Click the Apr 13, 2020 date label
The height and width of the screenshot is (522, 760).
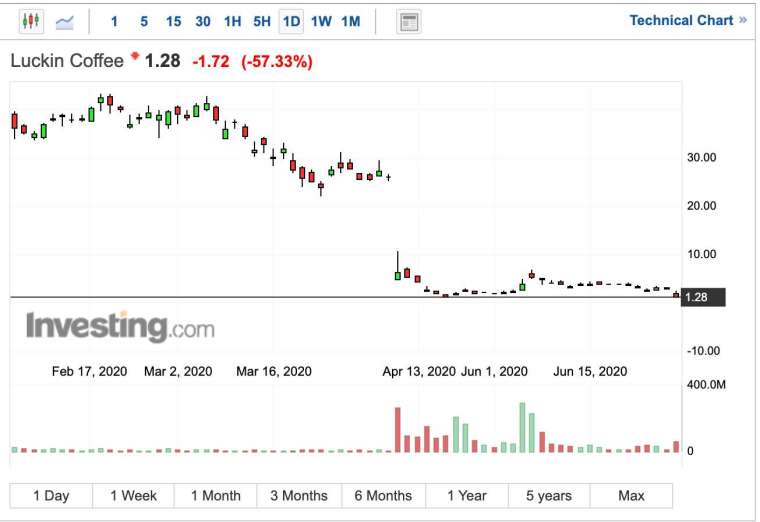419,371
